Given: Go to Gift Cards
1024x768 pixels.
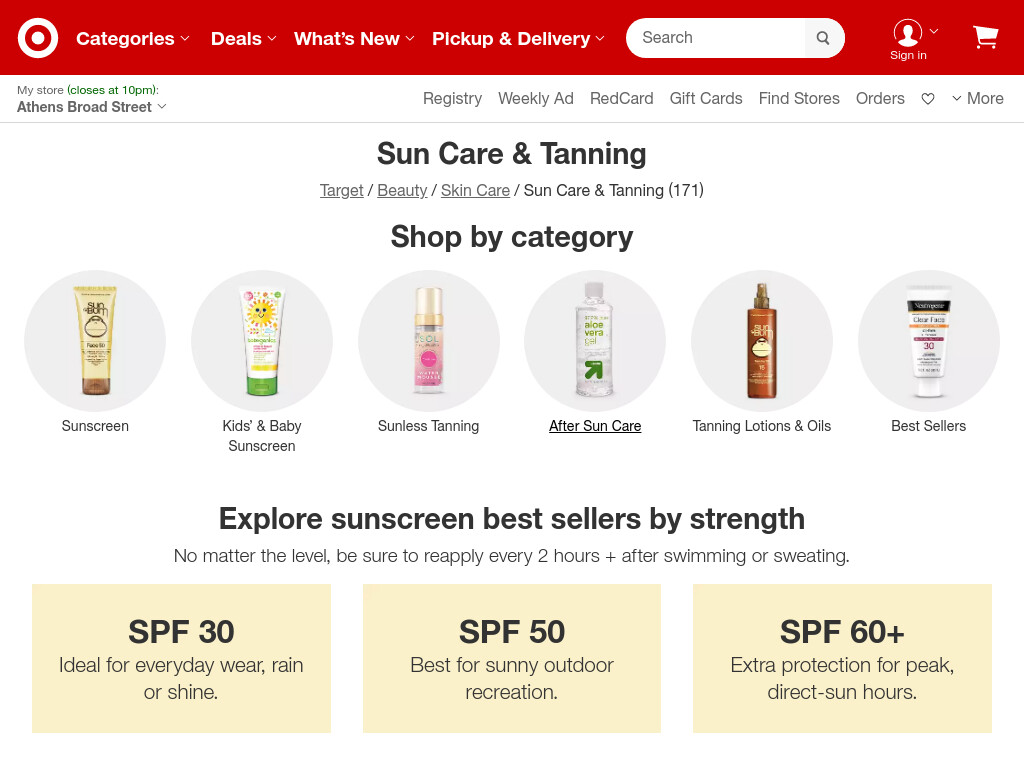Looking at the screenshot, I should [x=706, y=99].
